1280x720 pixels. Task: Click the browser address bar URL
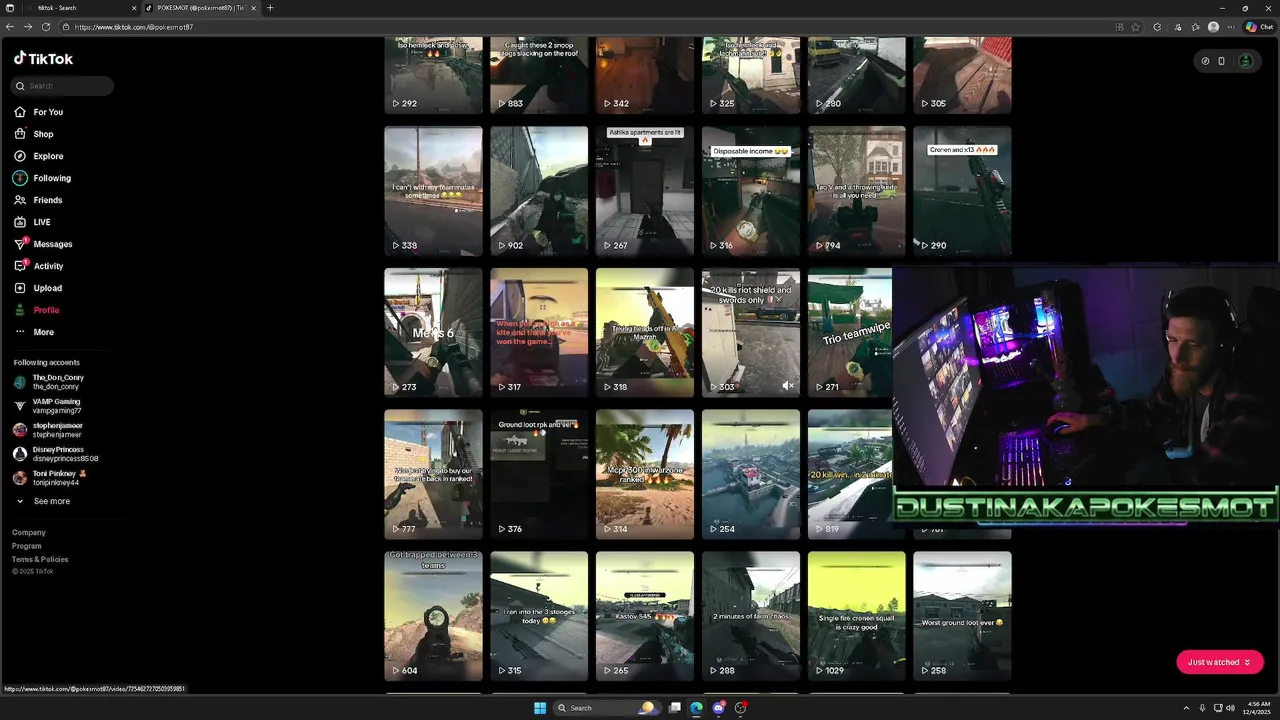(134, 27)
